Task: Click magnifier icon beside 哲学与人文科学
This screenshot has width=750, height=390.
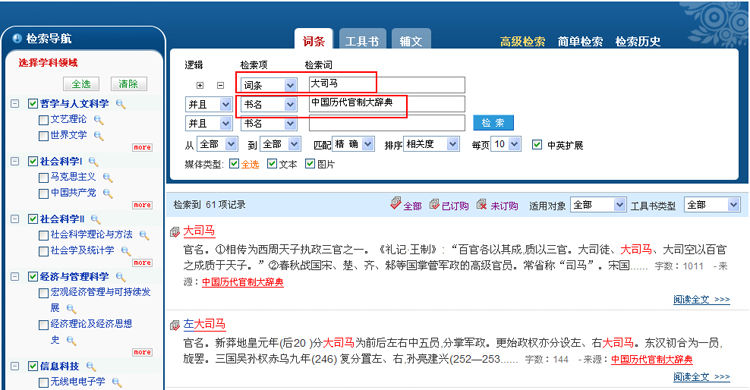Action: pos(121,104)
